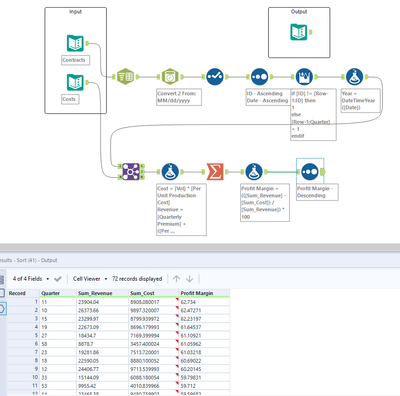Click the Text to Columns tool
Viewport: 400px width, 396px height.
[125, 77]
